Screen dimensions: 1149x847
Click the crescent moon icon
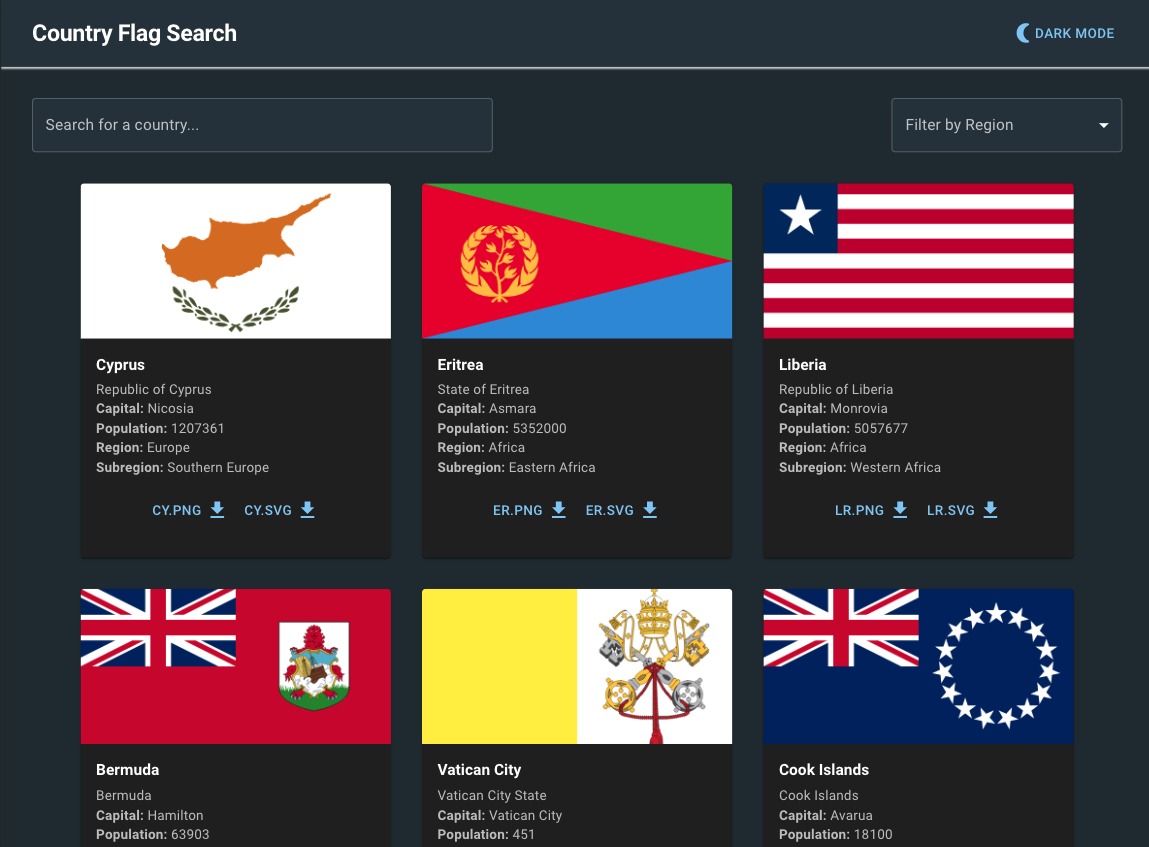pos(1023,33)
